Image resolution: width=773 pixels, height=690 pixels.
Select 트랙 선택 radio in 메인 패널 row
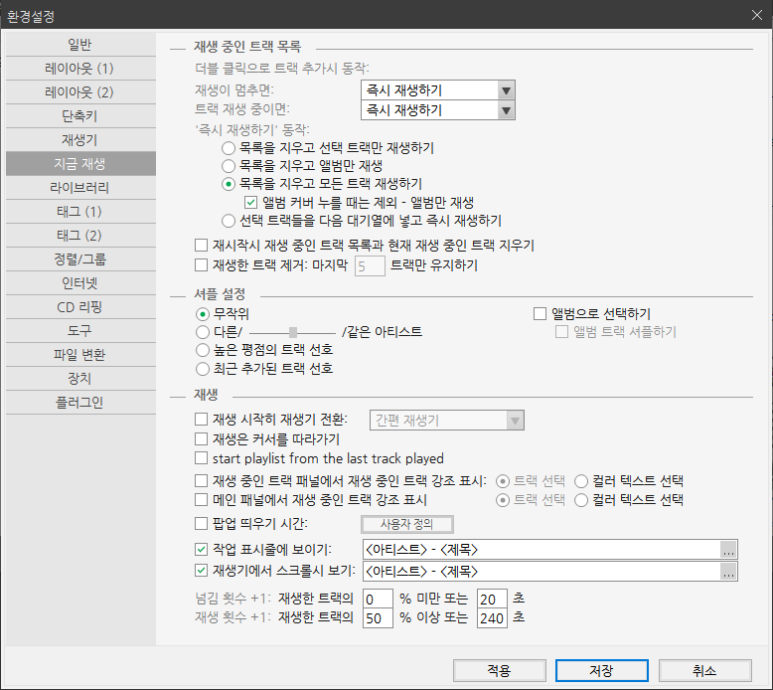click(502, 500)
